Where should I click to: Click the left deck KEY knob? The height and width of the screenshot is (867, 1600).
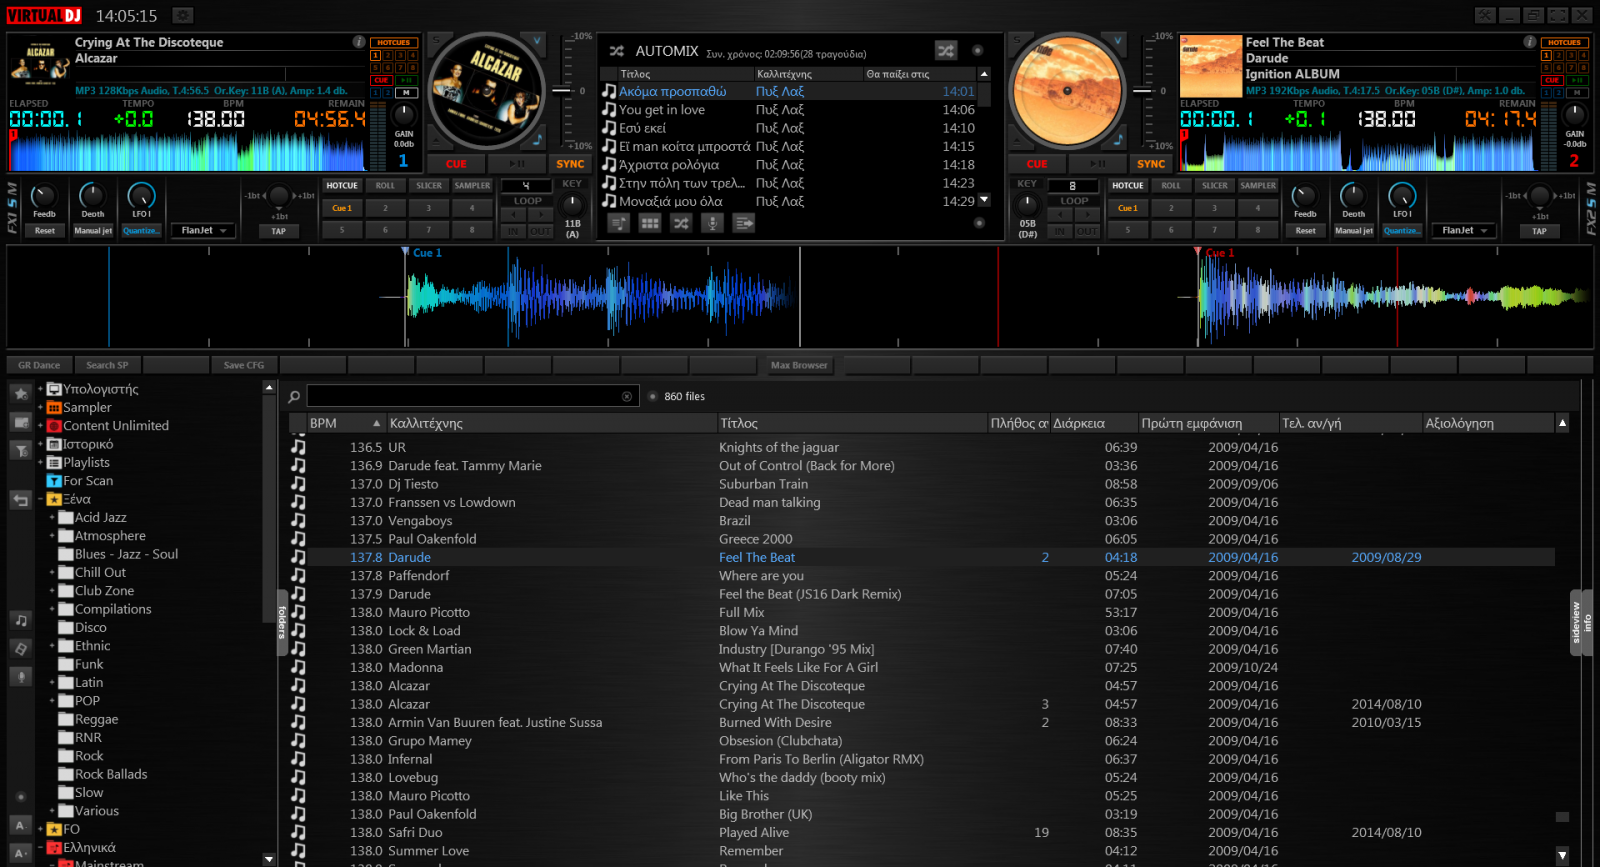pos(572,204)
